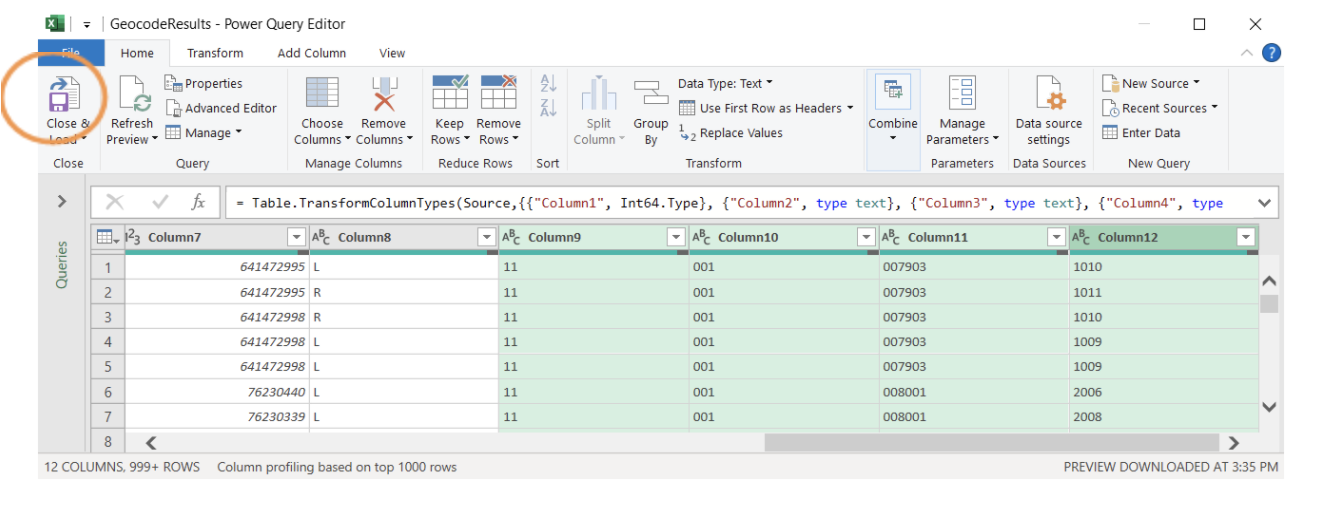Viewport: 1340px width, 506px height.
Task: Open Power Query help question mark
Action: pyautogui.click(x=1272, y=53)
